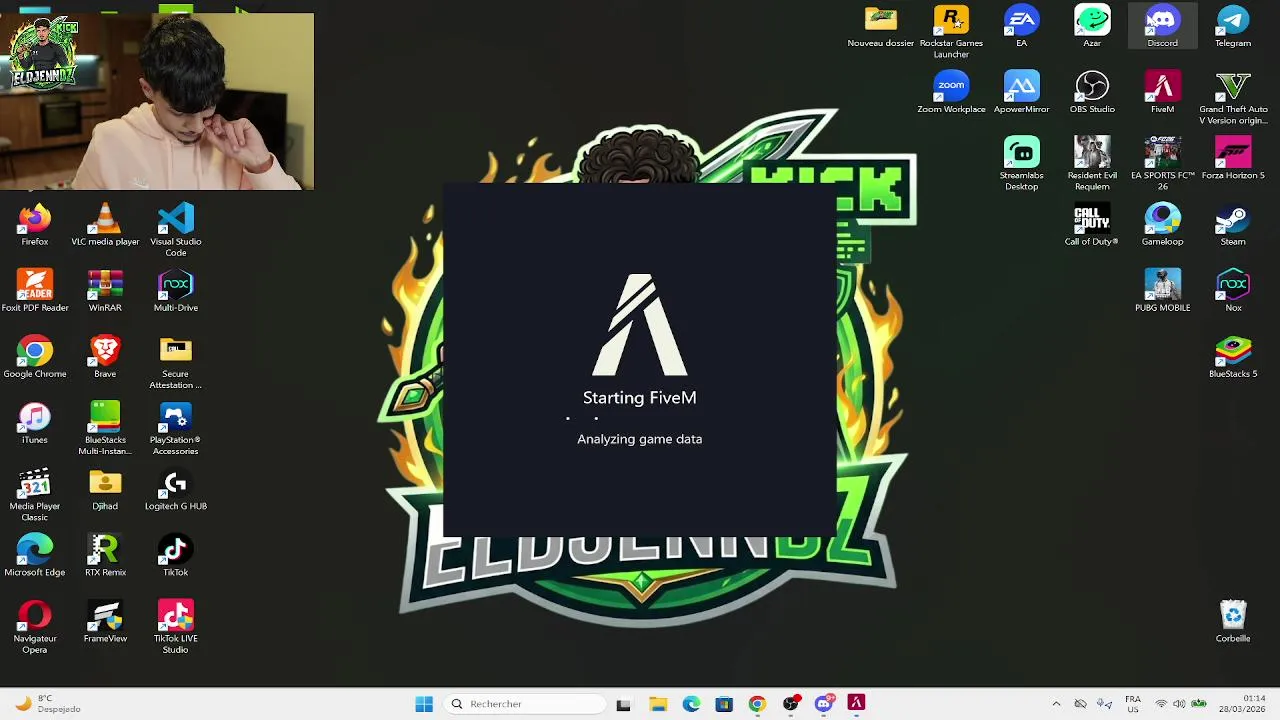The image size is (1280, 720).
Task: Open PlayStation Accessories icon
Action: click(x=175, y=429)
